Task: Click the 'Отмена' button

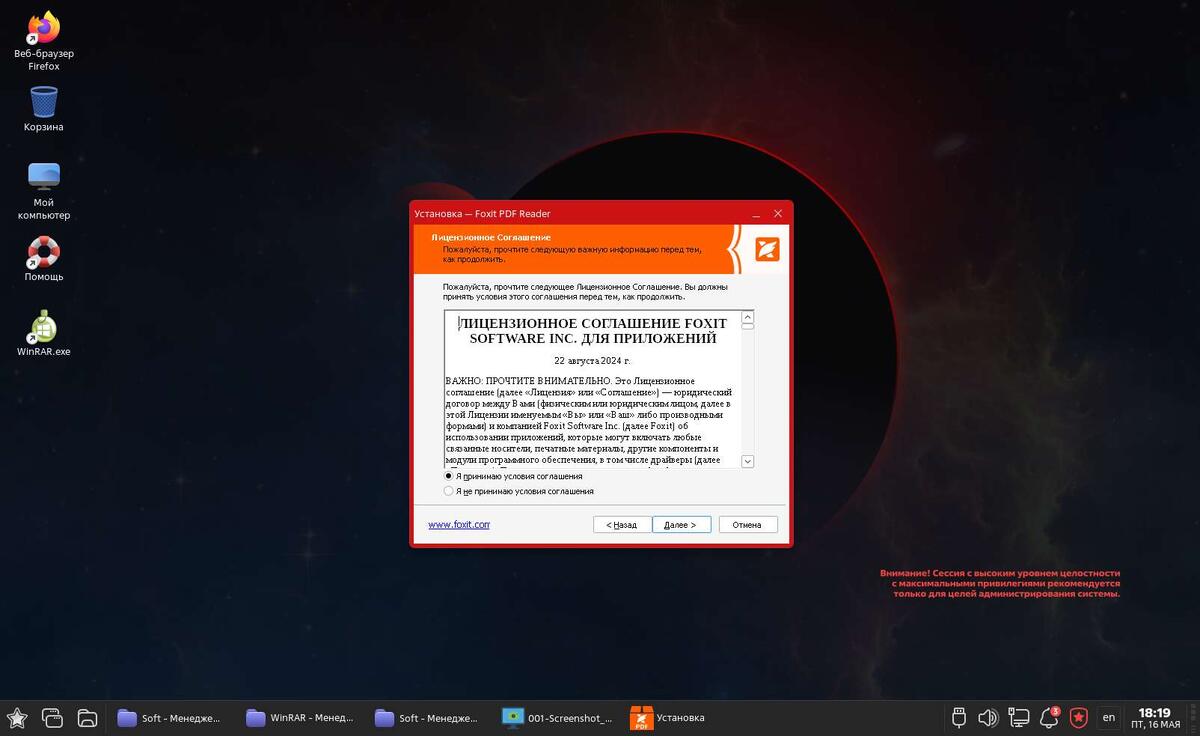Action: (747, 524)
